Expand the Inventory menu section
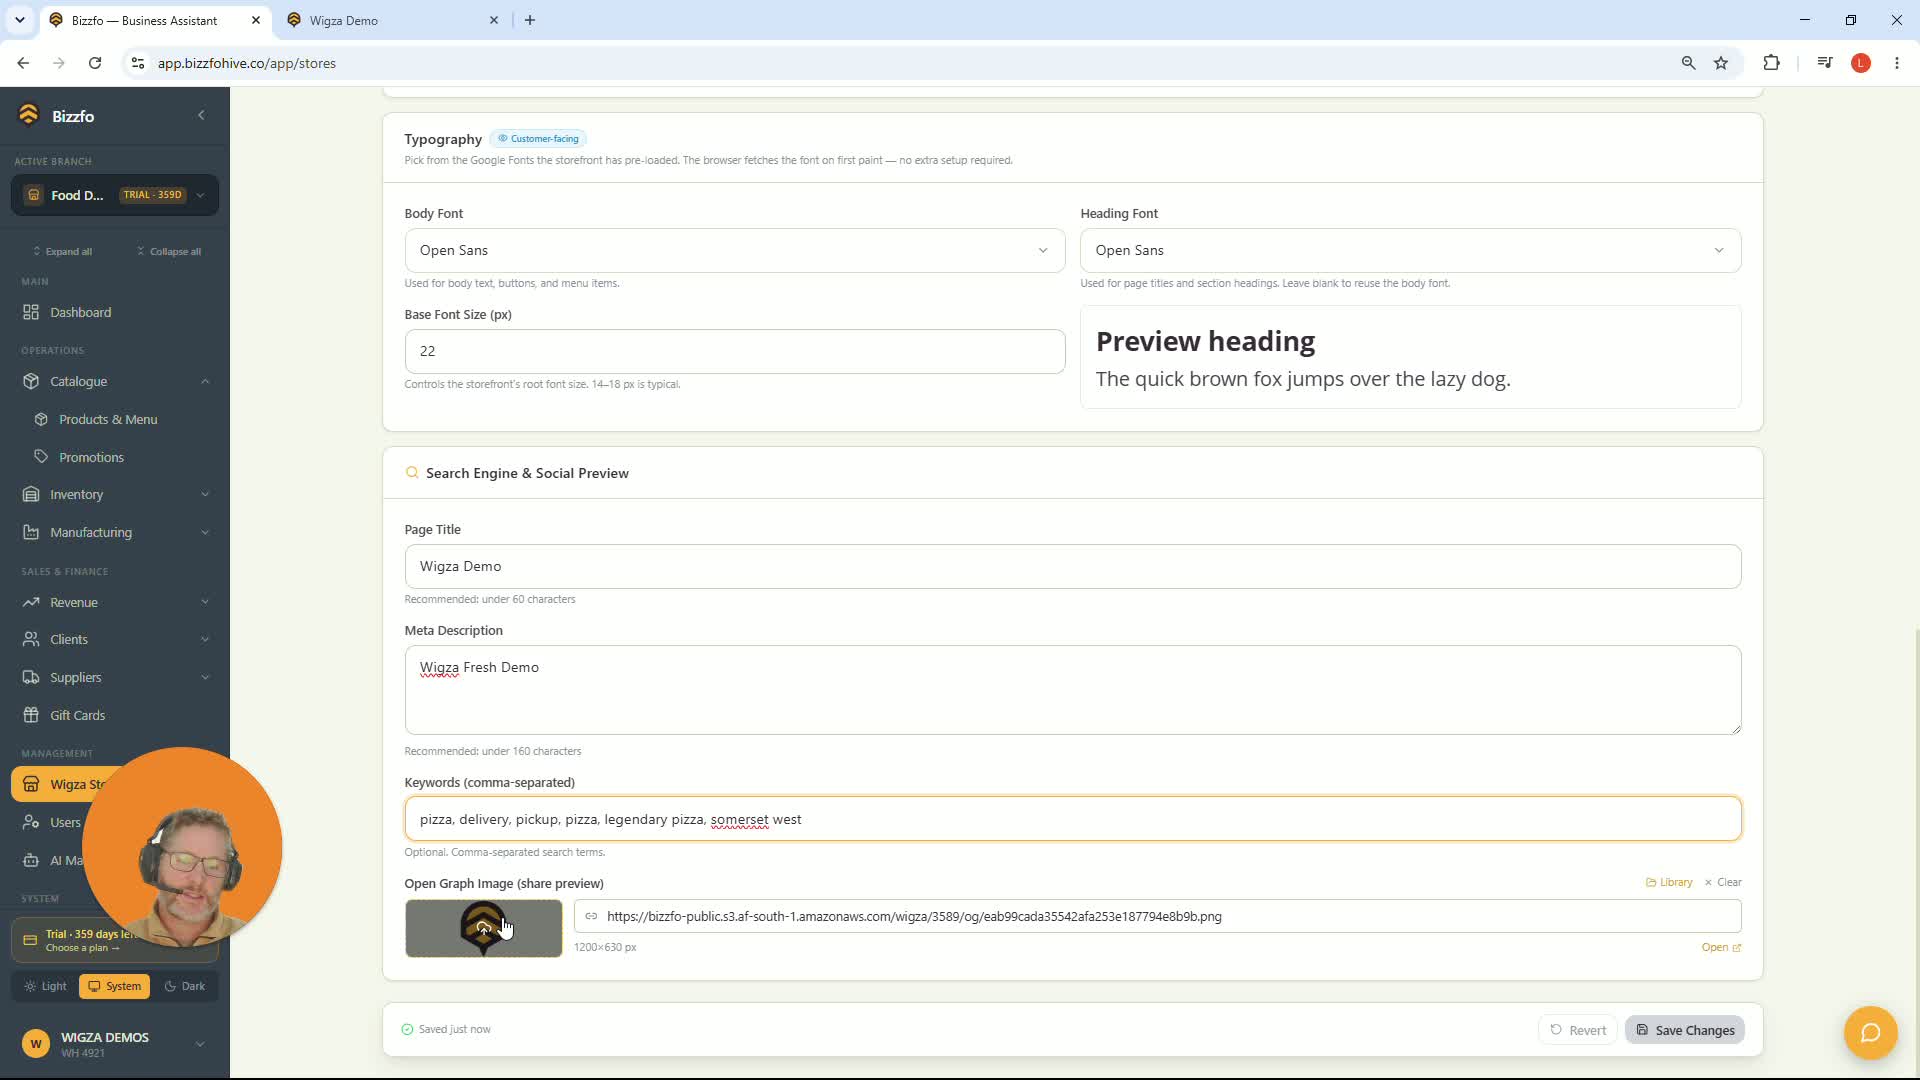The height and width of the screenshot is (1080, 1920). pos(115,494)
